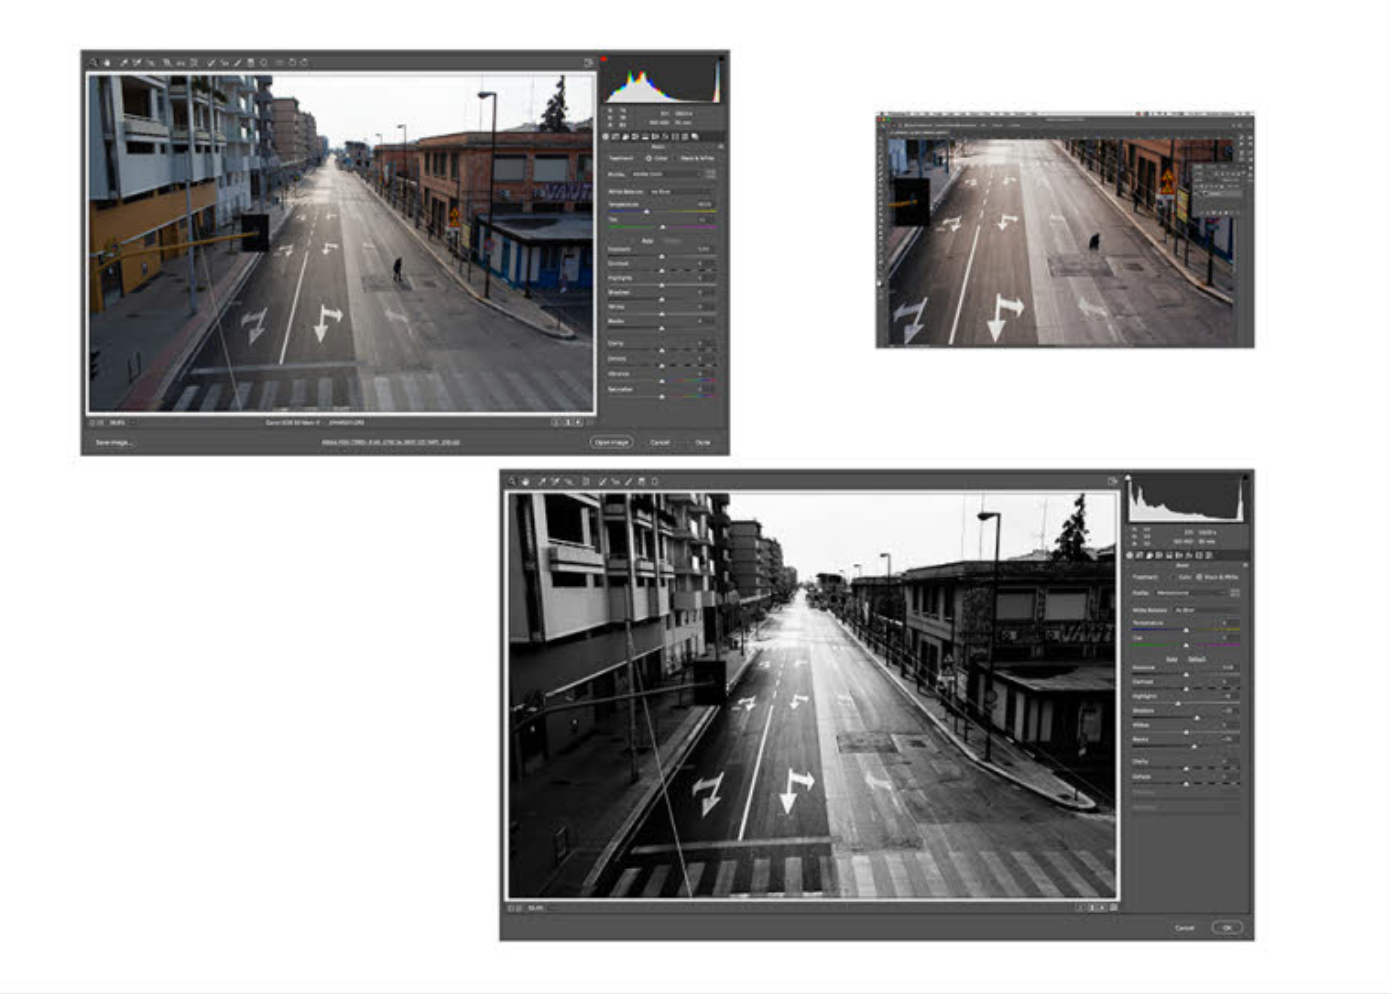Screen dimensions: 1391x994
Task: Click the Save Image button
Action: coord(113,442)
